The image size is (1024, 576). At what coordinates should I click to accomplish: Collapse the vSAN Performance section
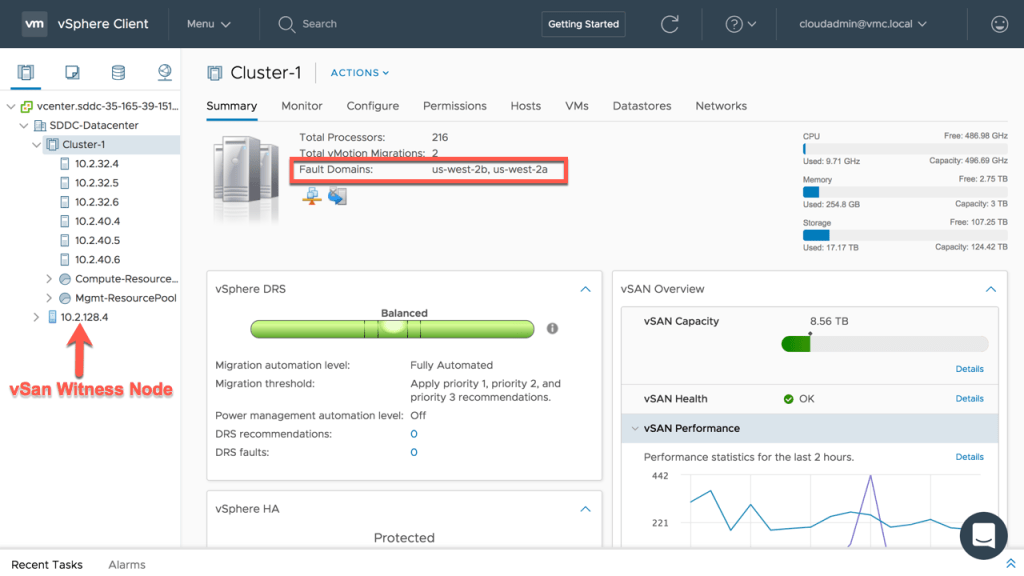634,428
